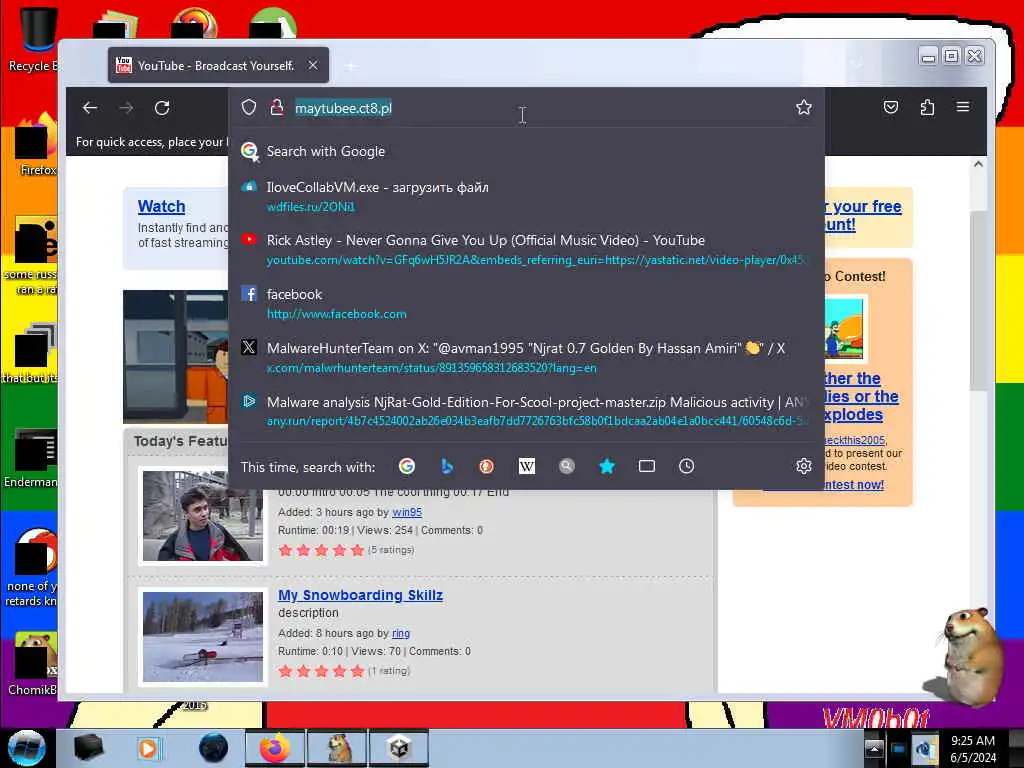Screen dimensions: 1024x768
Task: Select the Recycle Bin desktop icon
Action: (33, 39)
